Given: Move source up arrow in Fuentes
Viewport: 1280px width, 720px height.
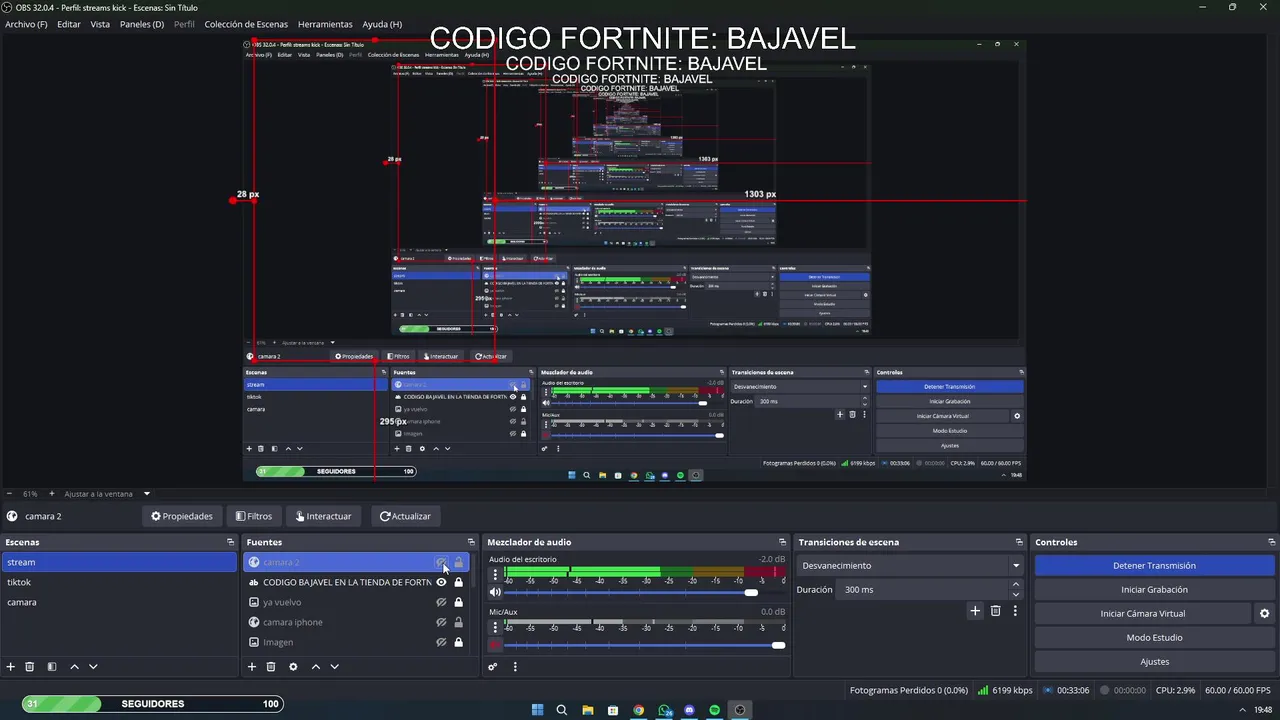Looking at the screenshot, I should tap(316, 667).
